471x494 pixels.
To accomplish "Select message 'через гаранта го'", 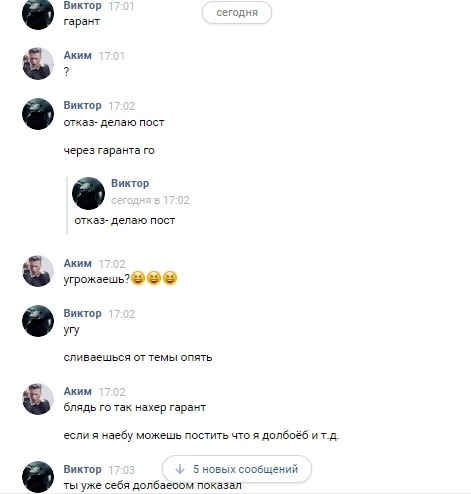I will [x=109, y=150].
